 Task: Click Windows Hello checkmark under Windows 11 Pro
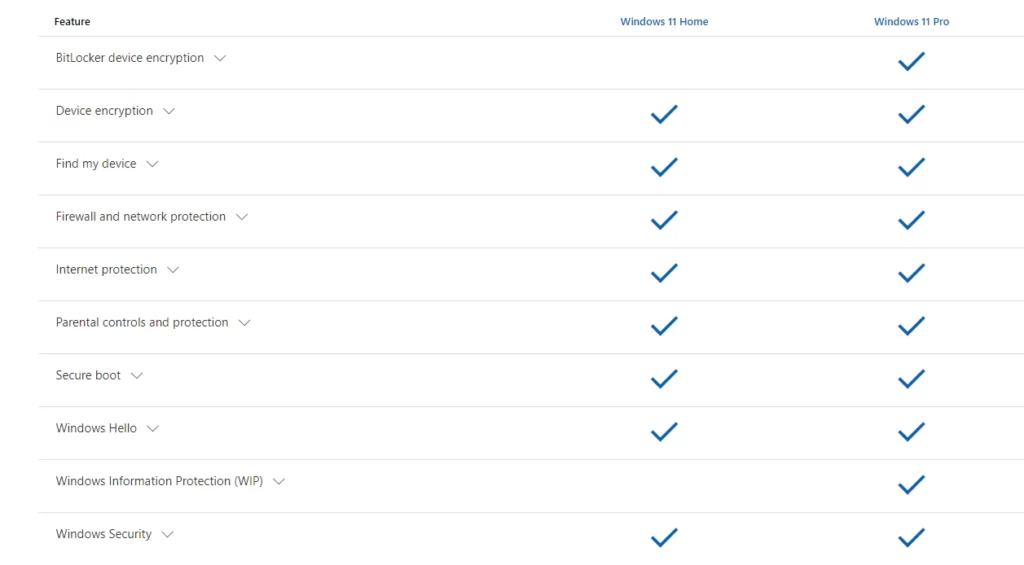(x=911, y=432)
